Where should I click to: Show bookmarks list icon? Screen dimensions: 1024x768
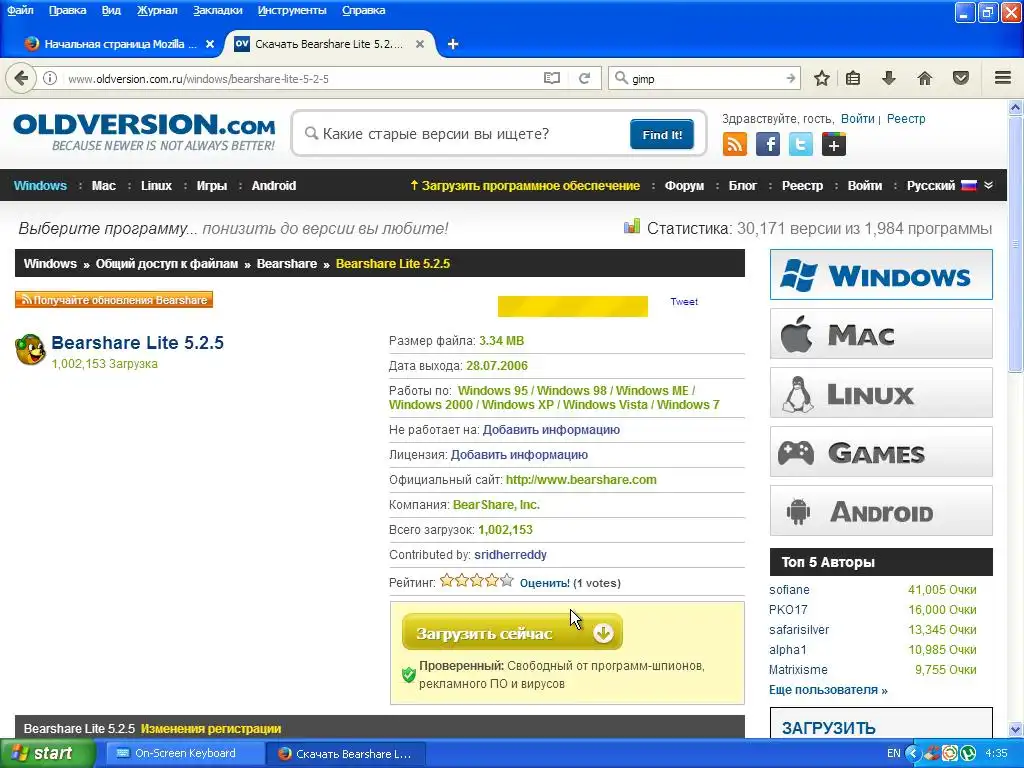(853, 78)
